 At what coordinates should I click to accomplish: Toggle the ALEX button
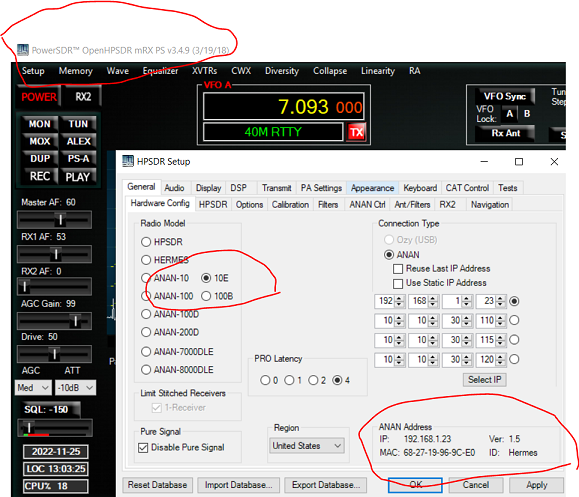pyautogui.click(x=78, y=141)
